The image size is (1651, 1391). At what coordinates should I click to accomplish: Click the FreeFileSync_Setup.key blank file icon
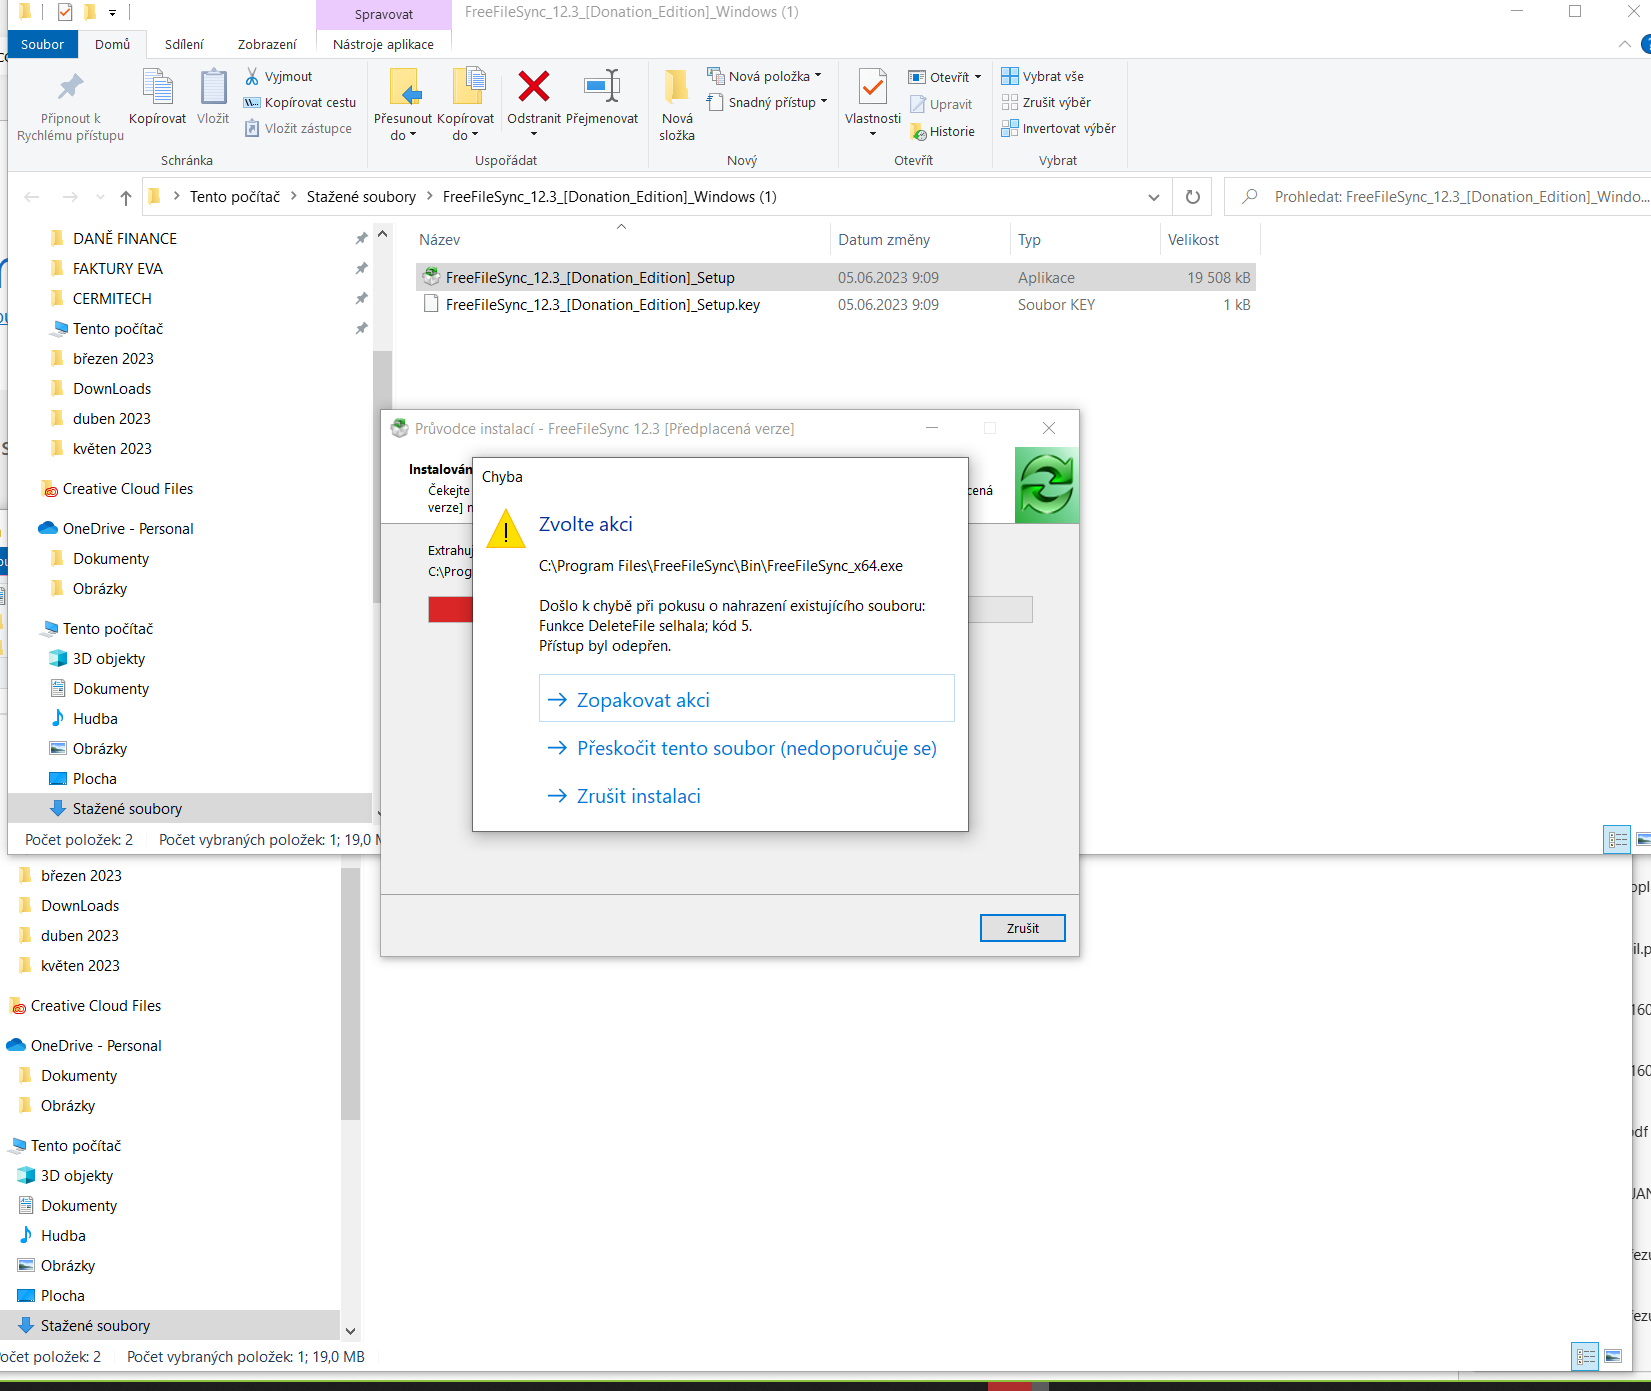pyautogui.click(x=431, y=304)
